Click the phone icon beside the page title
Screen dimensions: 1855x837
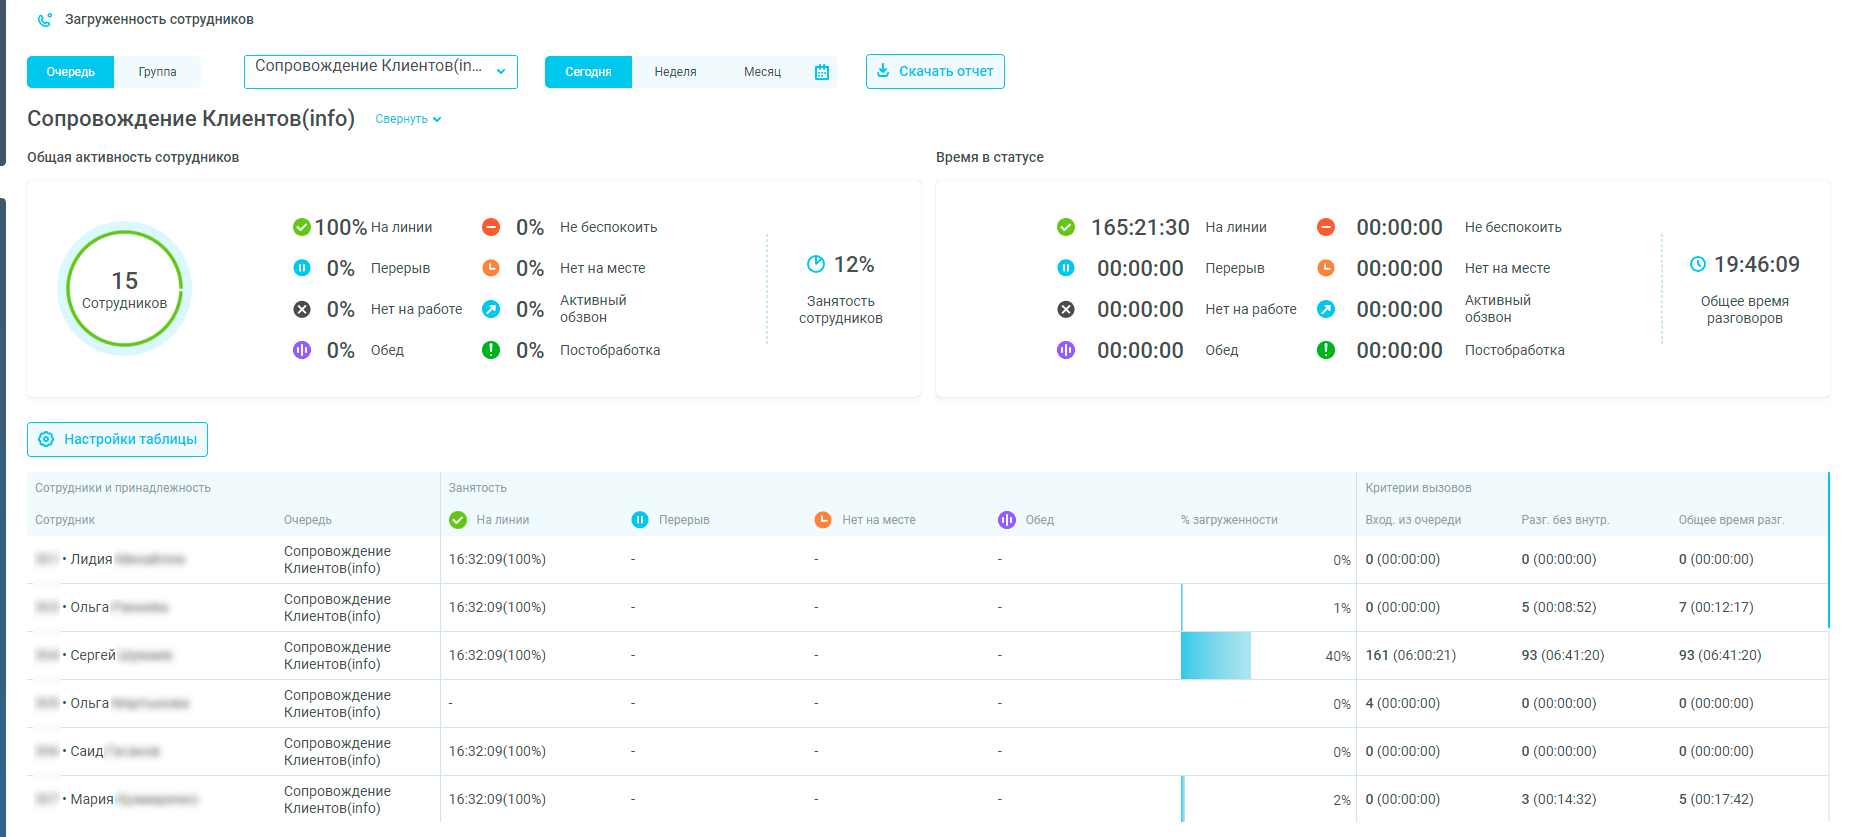point(45,20)
